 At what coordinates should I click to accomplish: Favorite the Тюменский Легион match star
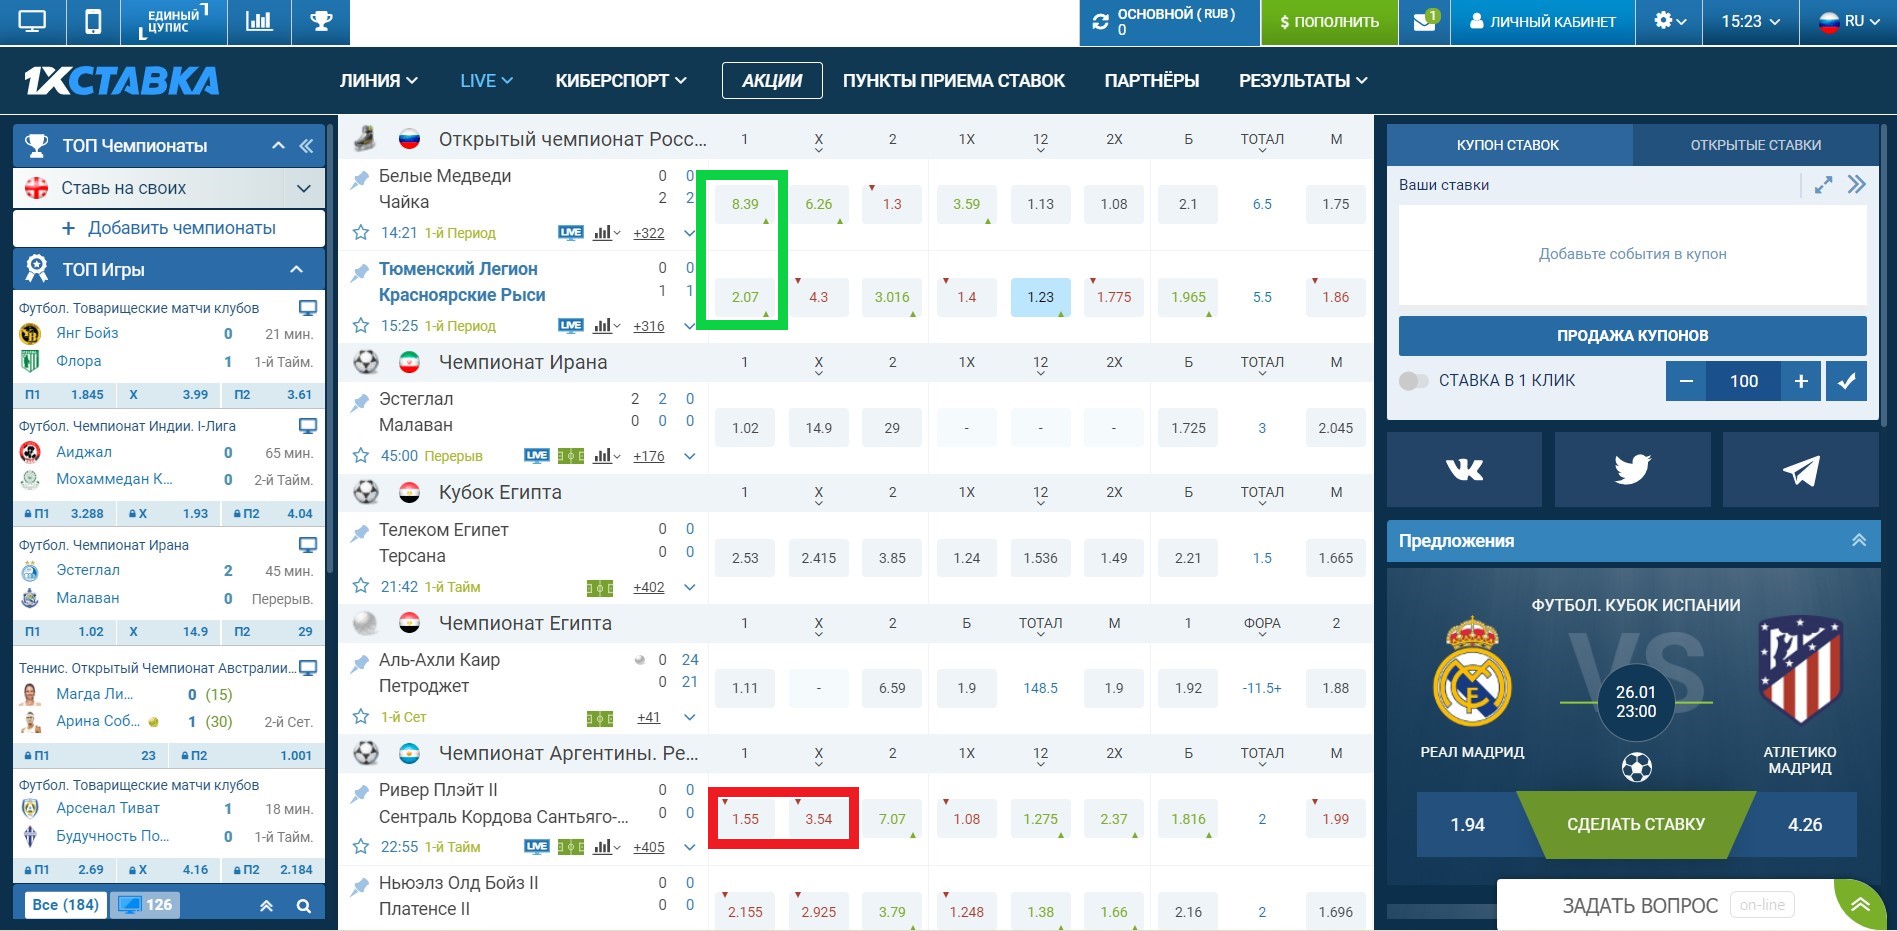(x=360, y=326)
